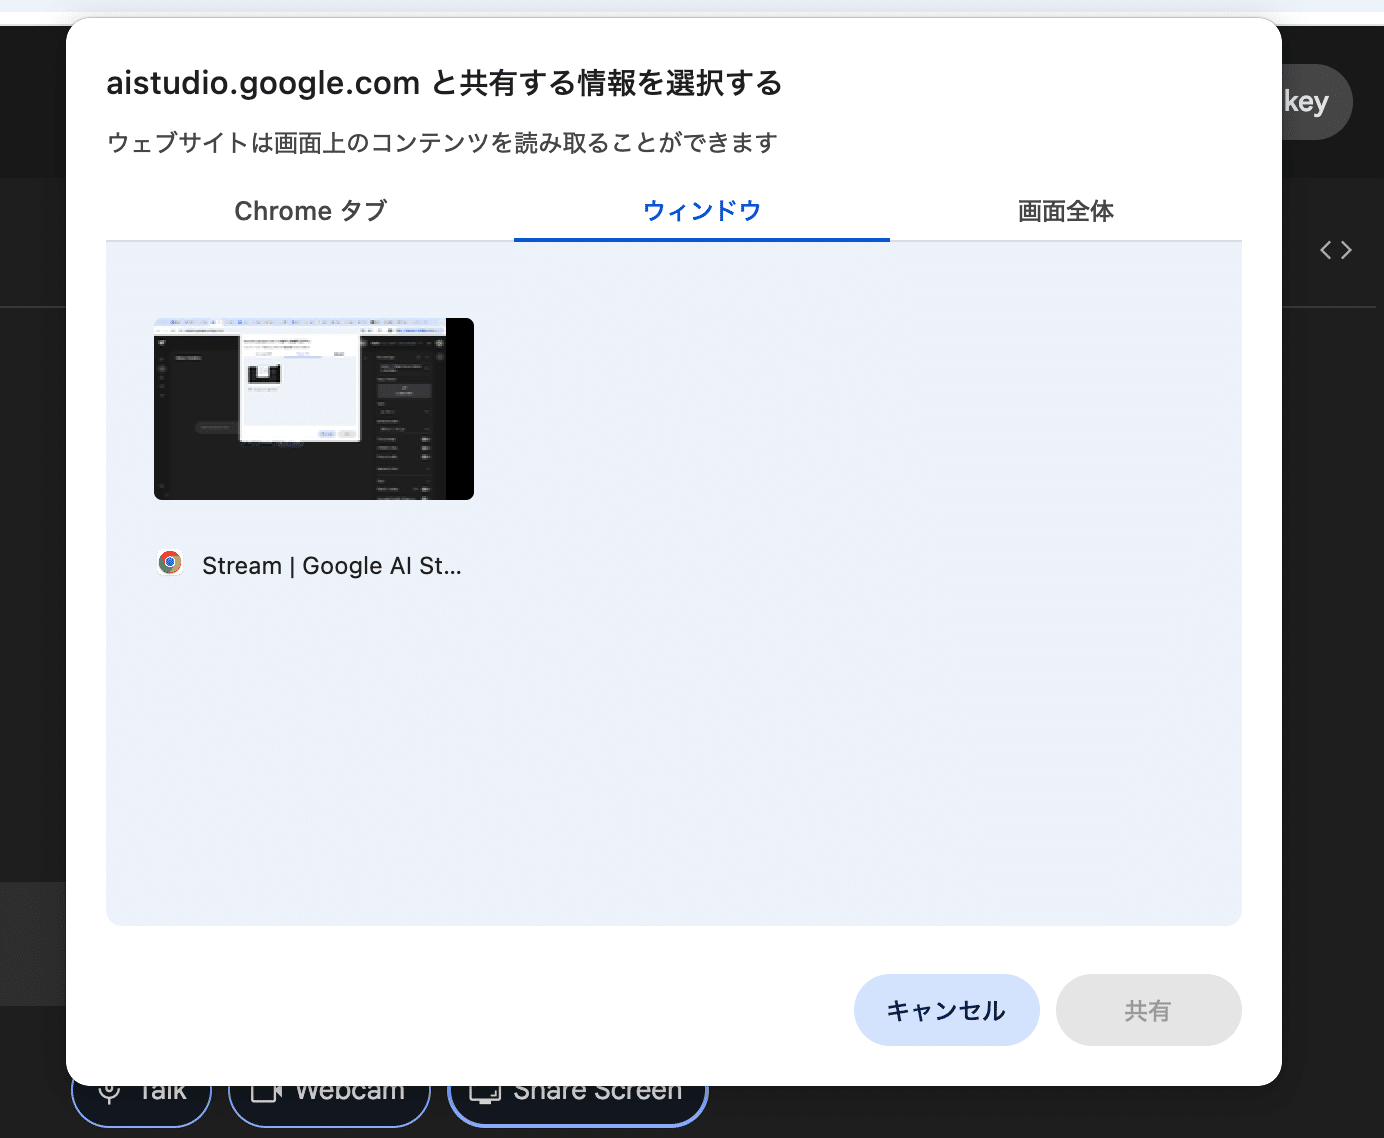The width and height of the screenshot is (1384, 1138).
Task: Switch to the Chrome タブ tab
Action: (310, 211)
